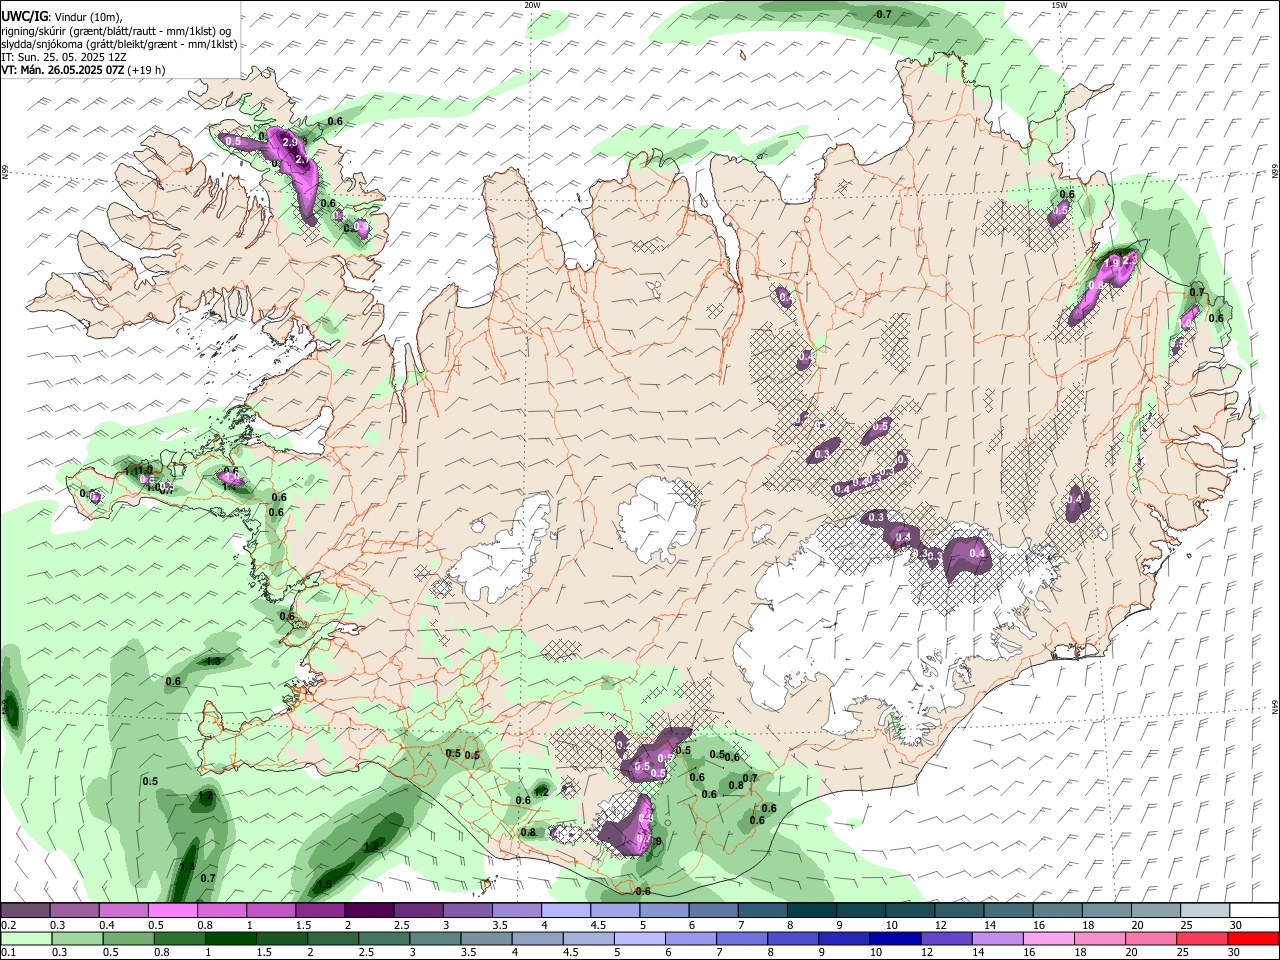Click the Hofsjökull glacier in central Iceland
This screenshot has width=1280, height=960.
(657, 517)
